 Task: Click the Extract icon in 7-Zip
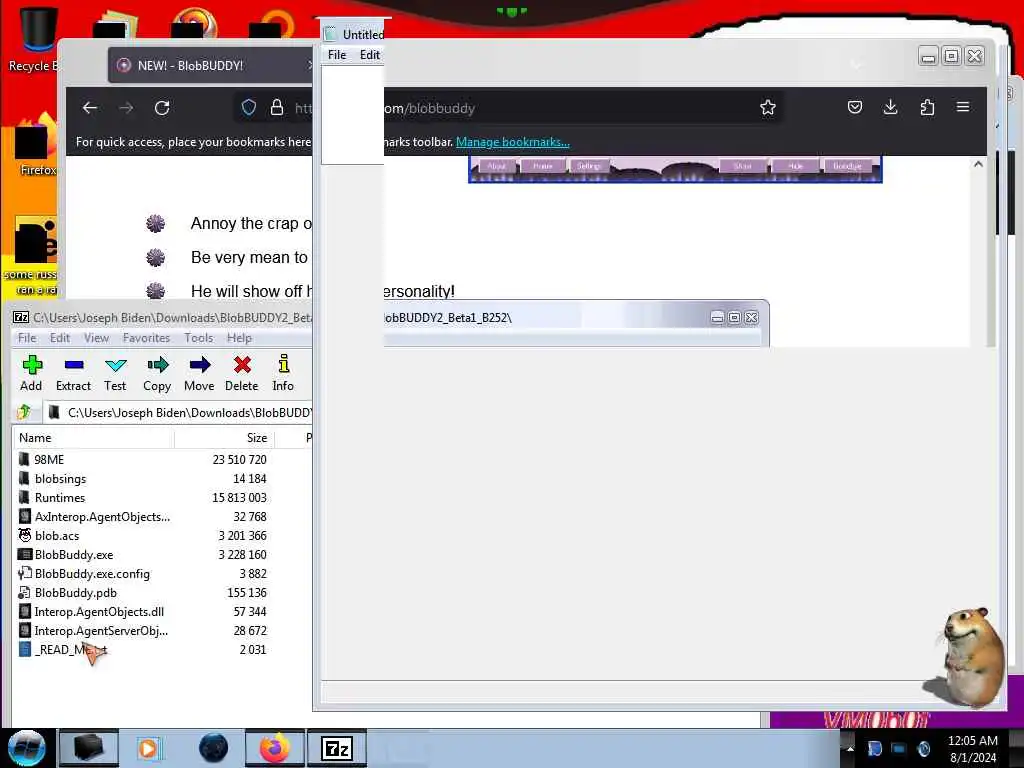pos(73,373)
